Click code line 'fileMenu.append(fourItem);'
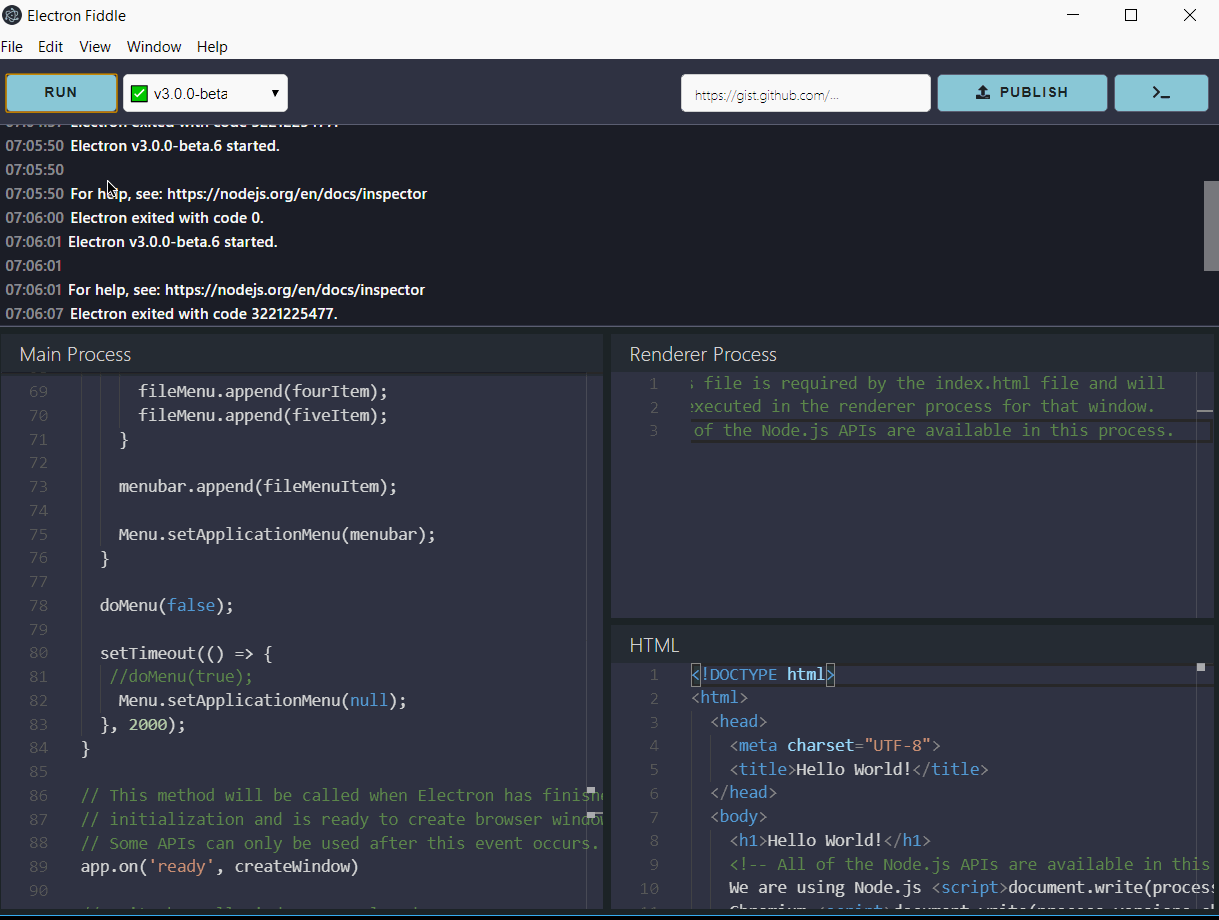Viewport: 1219px width, 920px height. pyautogui.click(x=263, y=391)
